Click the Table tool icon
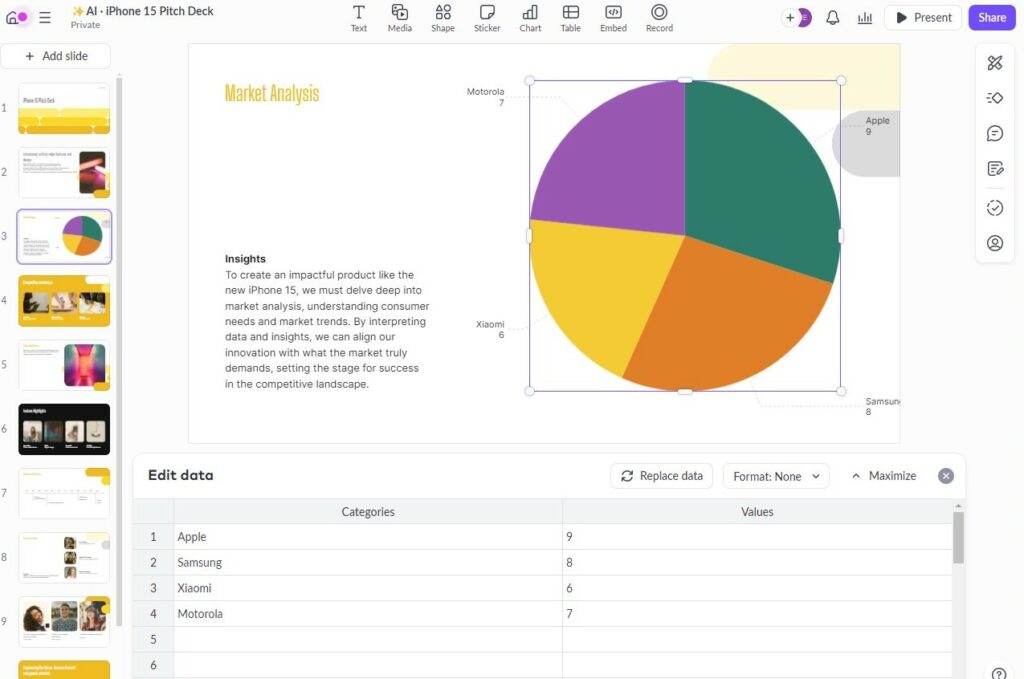This screenshot has width=1024, height=679. 570,17
